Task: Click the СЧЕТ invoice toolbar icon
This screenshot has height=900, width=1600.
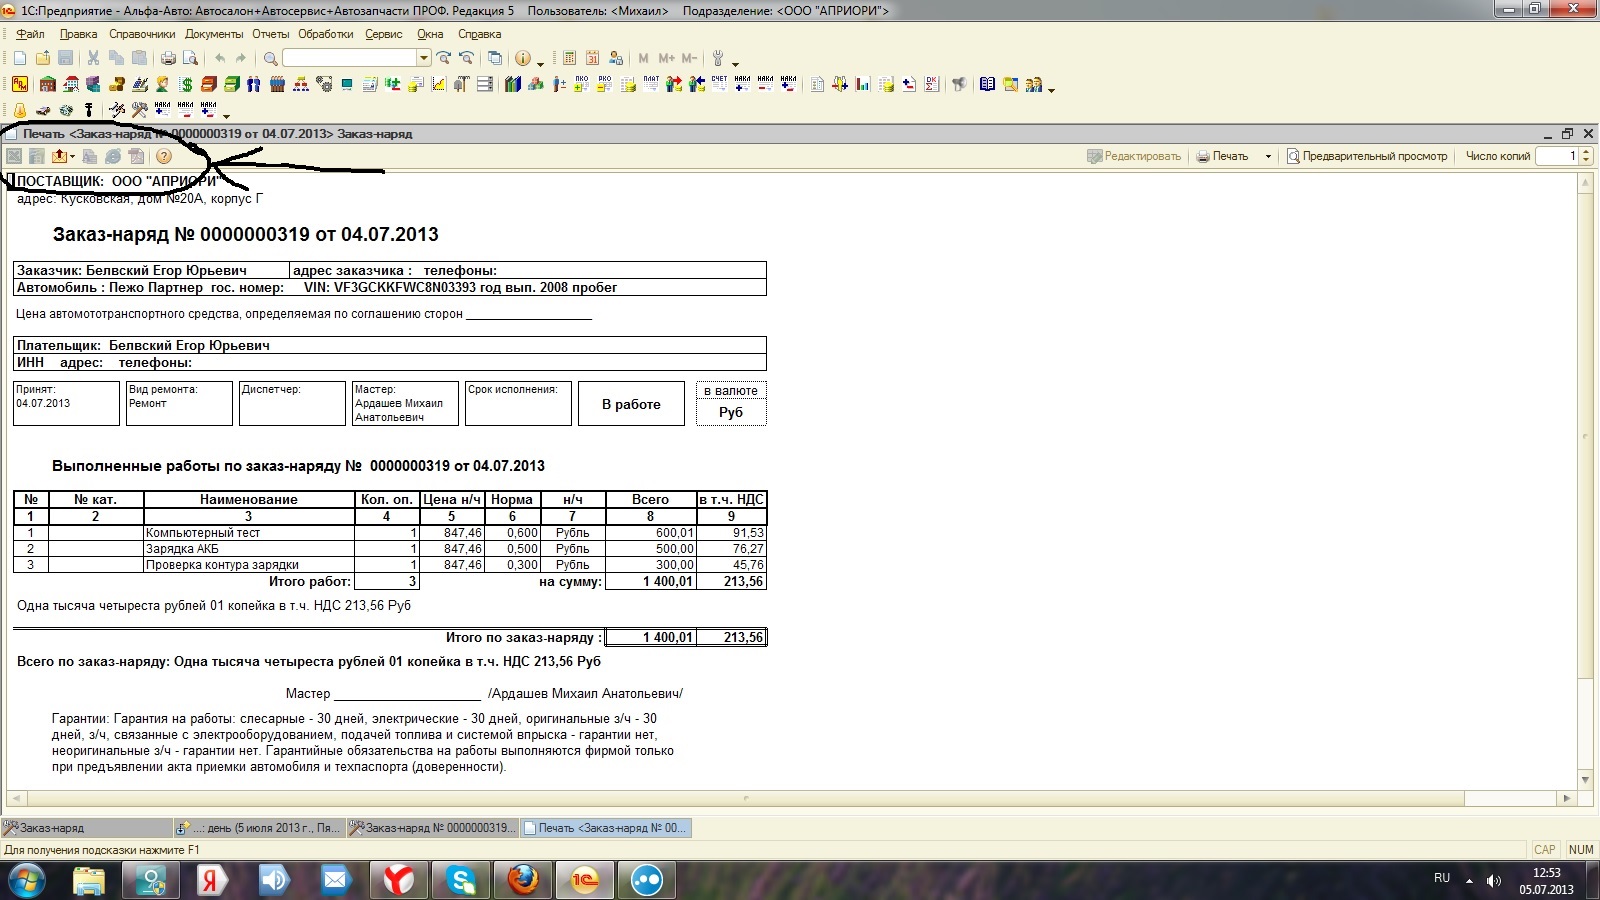Action: pos(719,85)
